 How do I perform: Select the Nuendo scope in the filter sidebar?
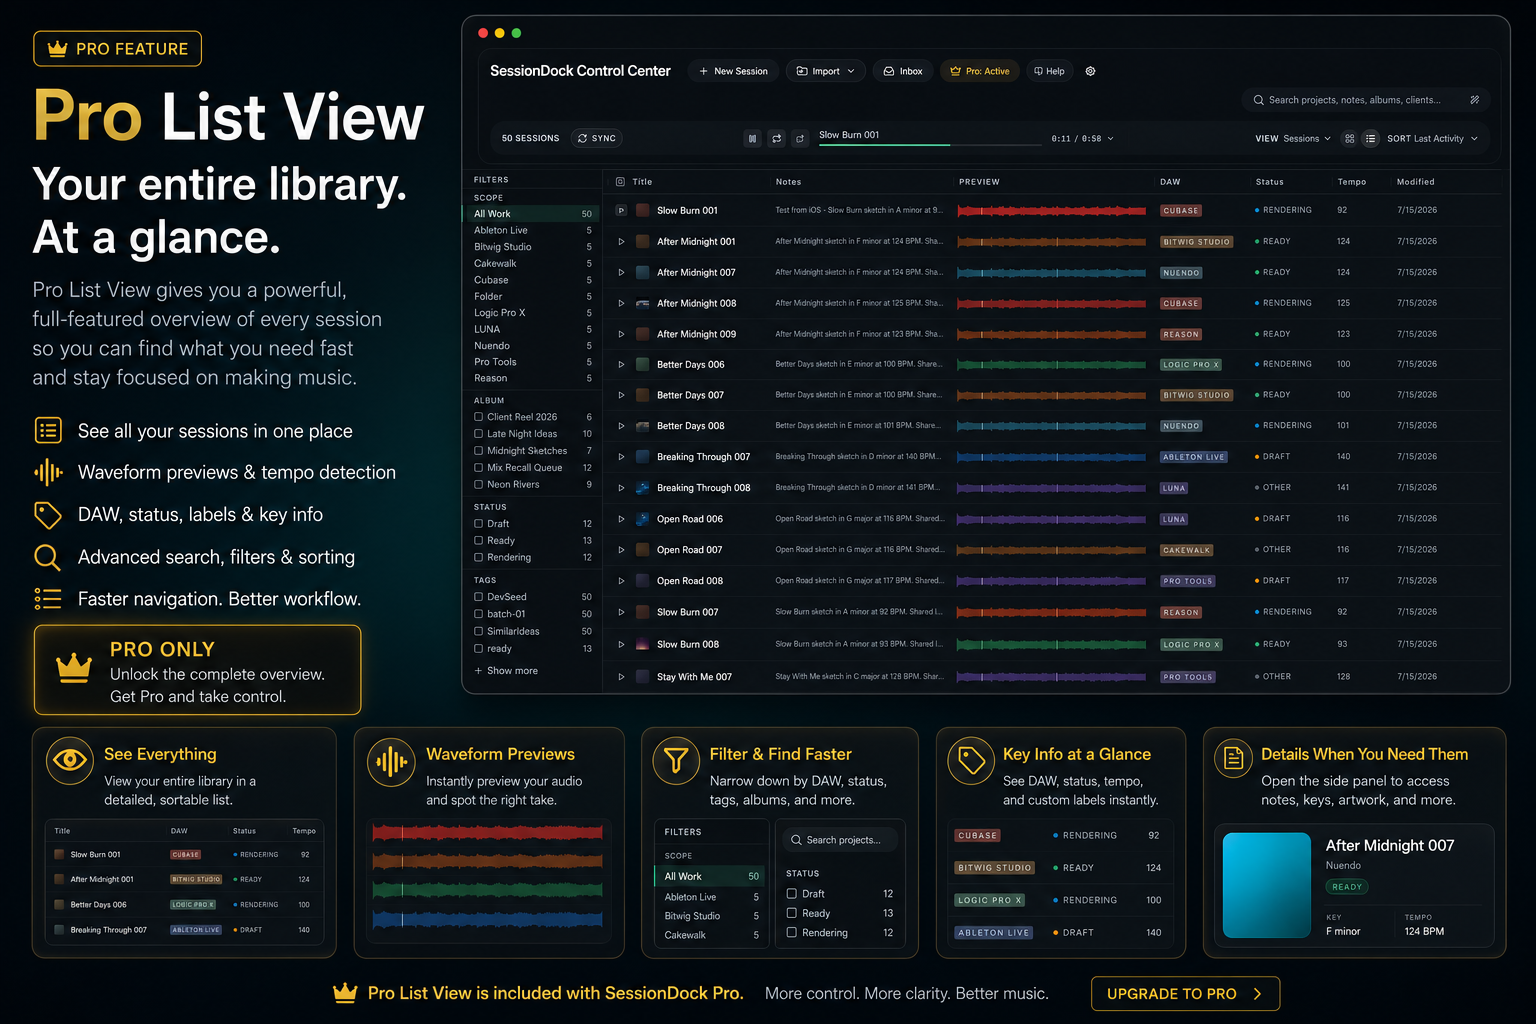click(533, 346)
